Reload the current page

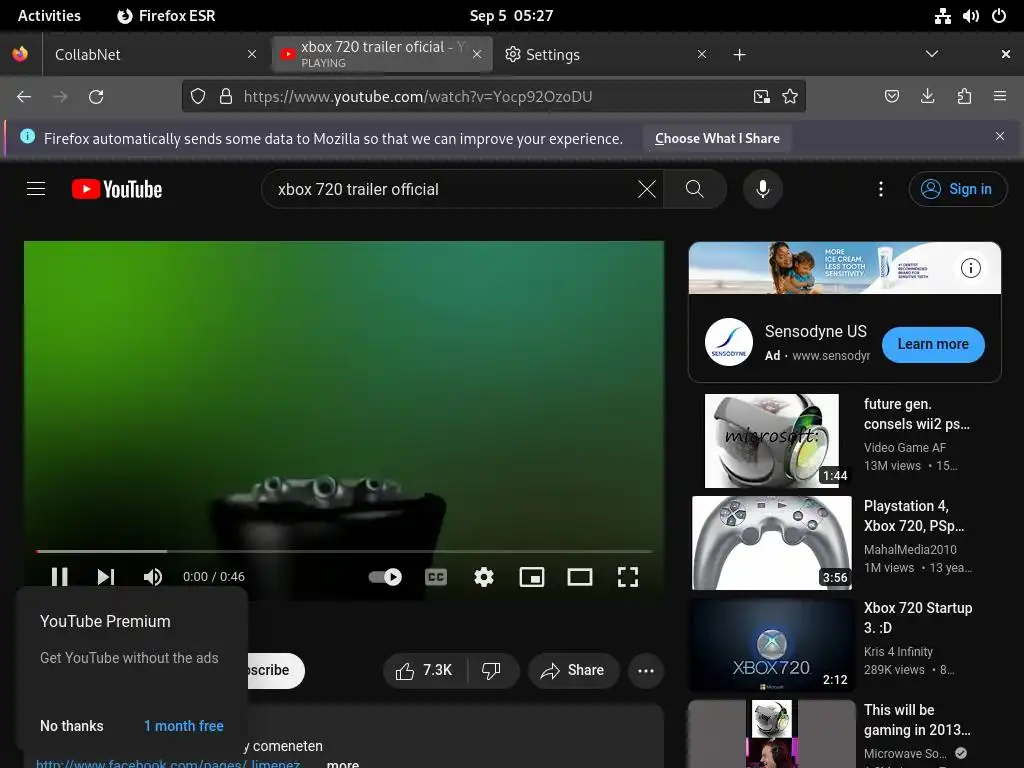(x=96, y=97)
